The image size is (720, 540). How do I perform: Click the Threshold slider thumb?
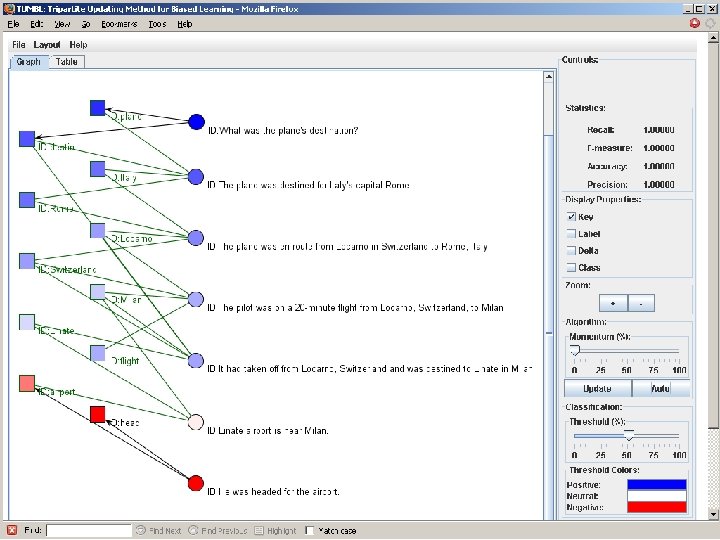629,435
